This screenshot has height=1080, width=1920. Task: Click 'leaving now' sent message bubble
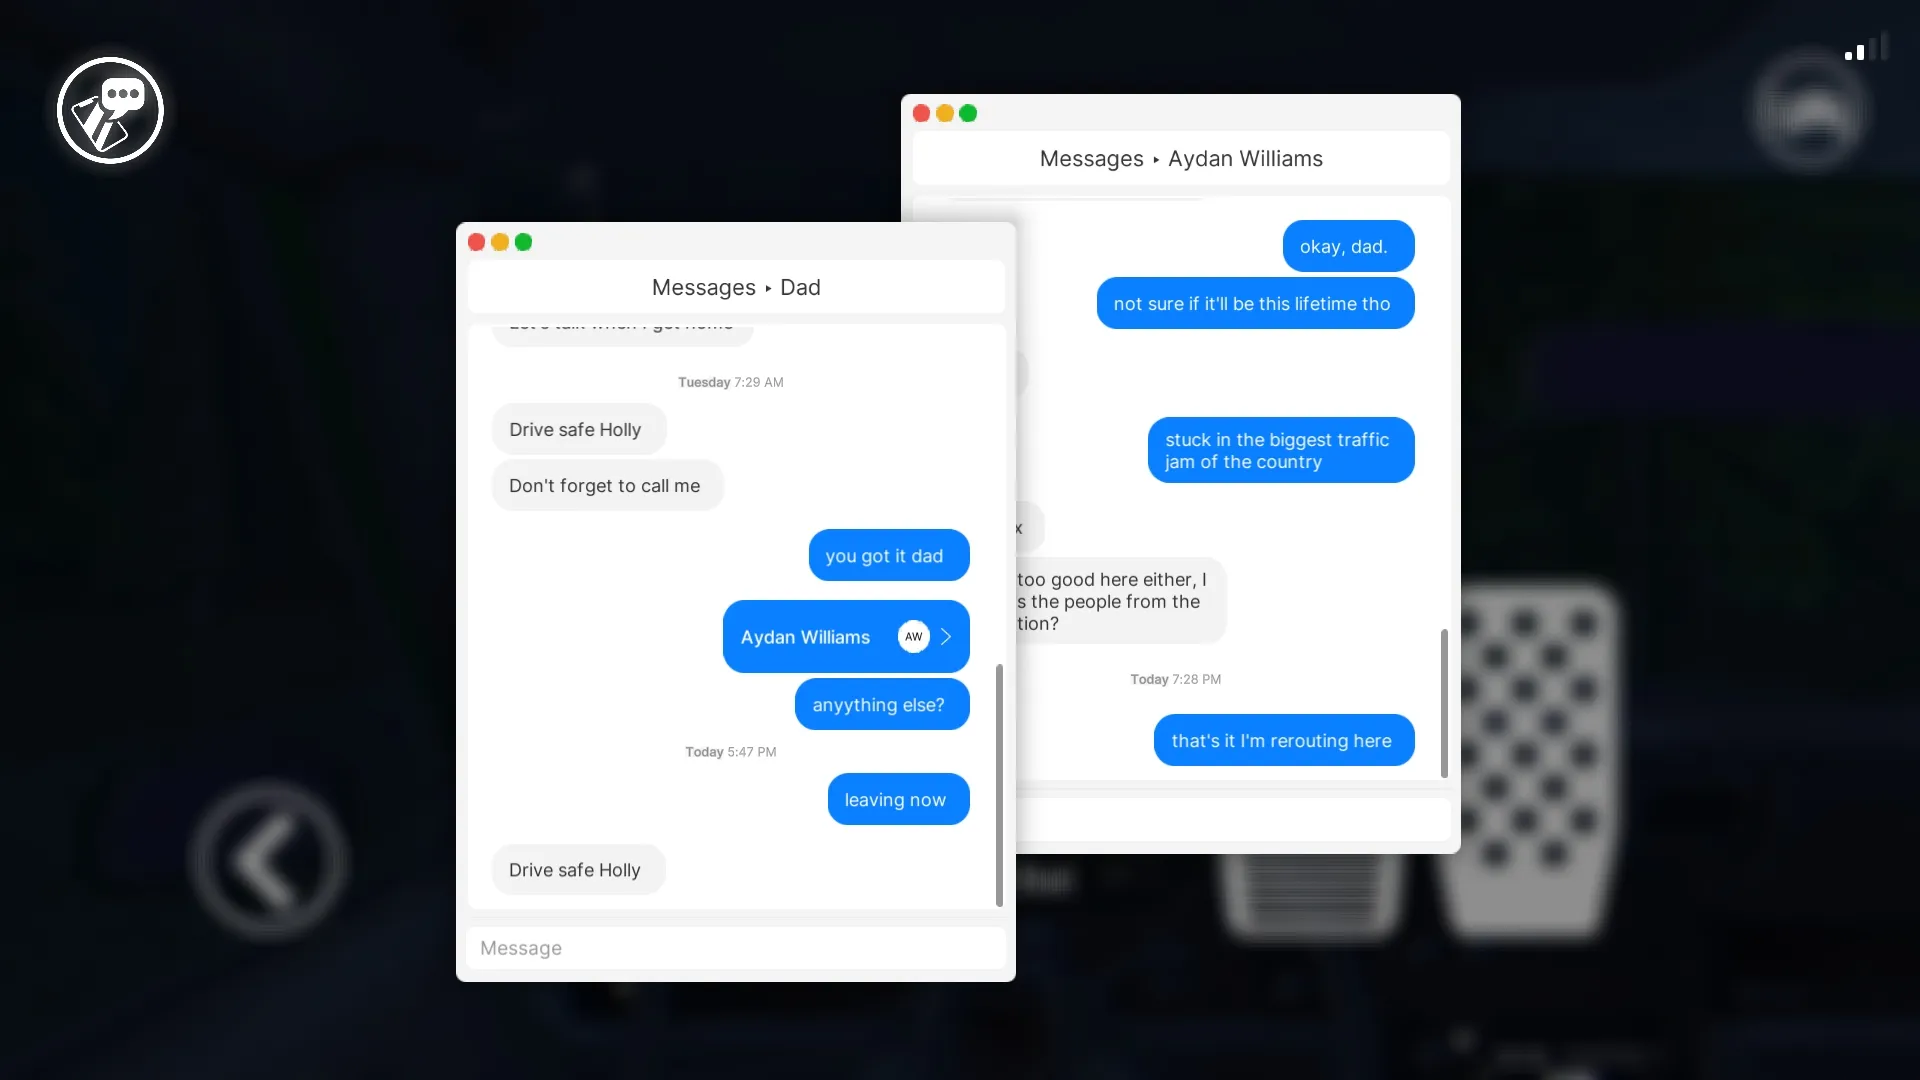pos(895,799)
